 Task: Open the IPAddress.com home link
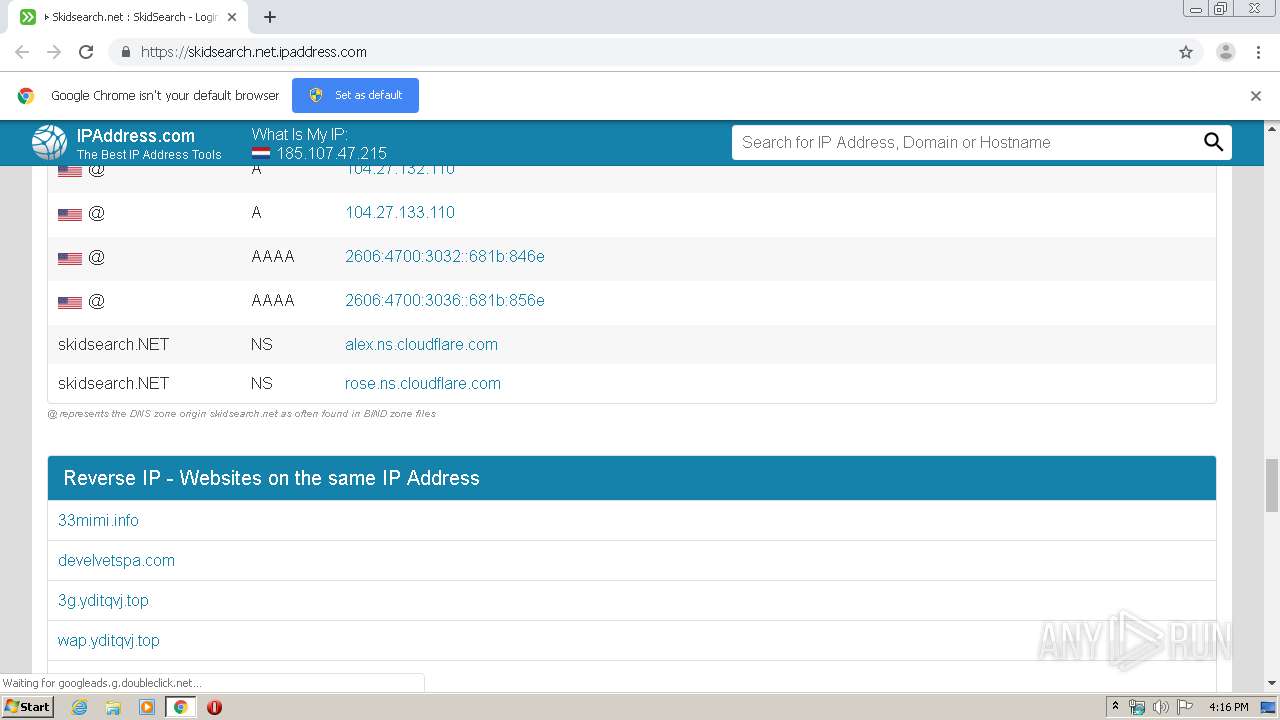(136, 136)
